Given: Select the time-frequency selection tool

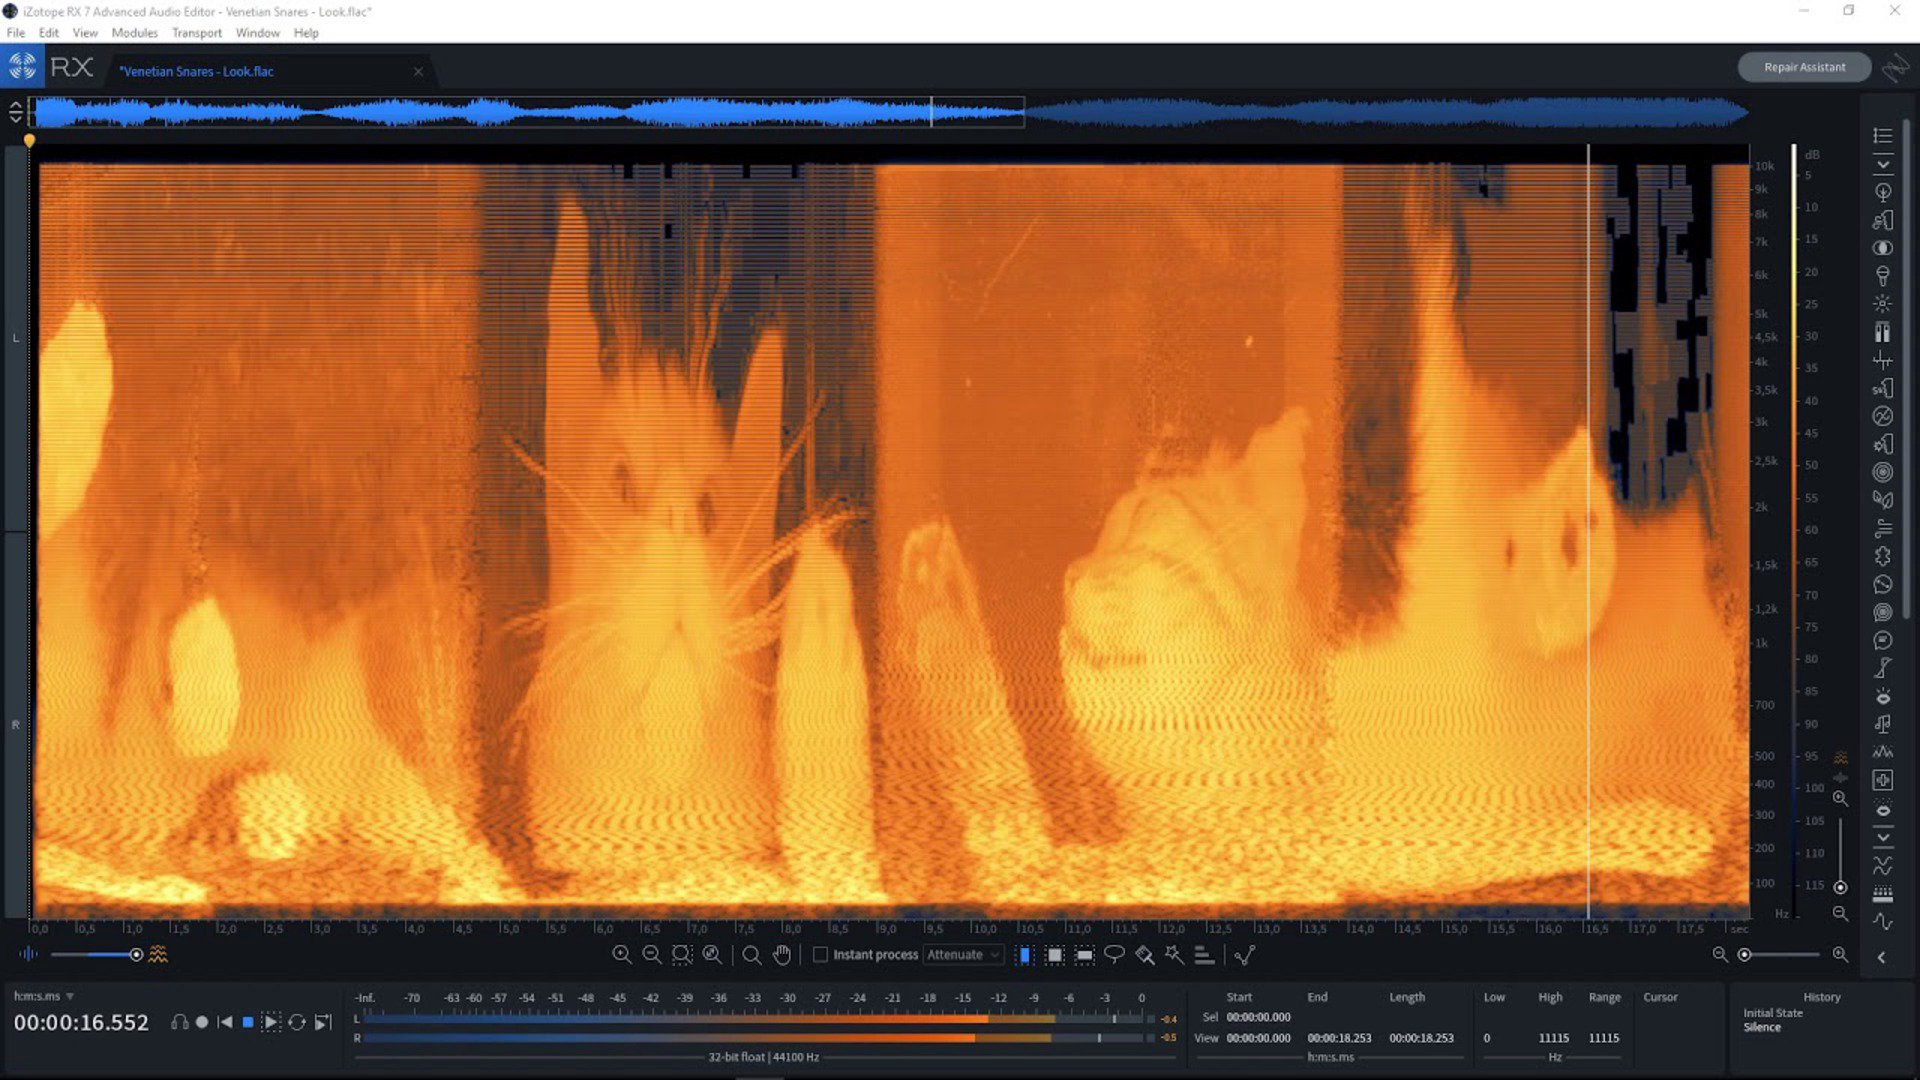Looking at the screenshot, I should [1054, 955].
